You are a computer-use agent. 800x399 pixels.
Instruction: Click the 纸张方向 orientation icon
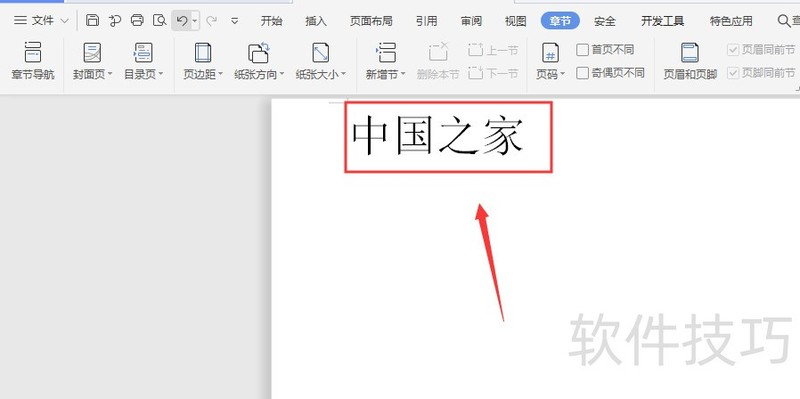[259, 53]
